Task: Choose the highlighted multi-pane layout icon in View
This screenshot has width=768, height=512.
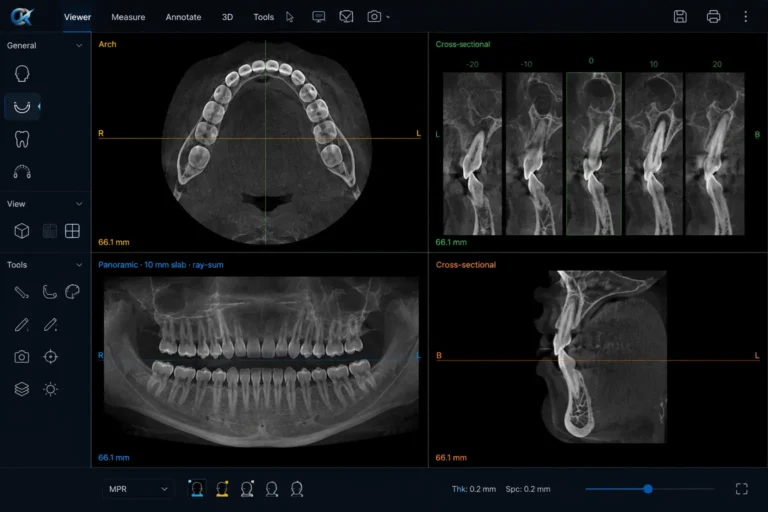Action: [x=49, y=231]
